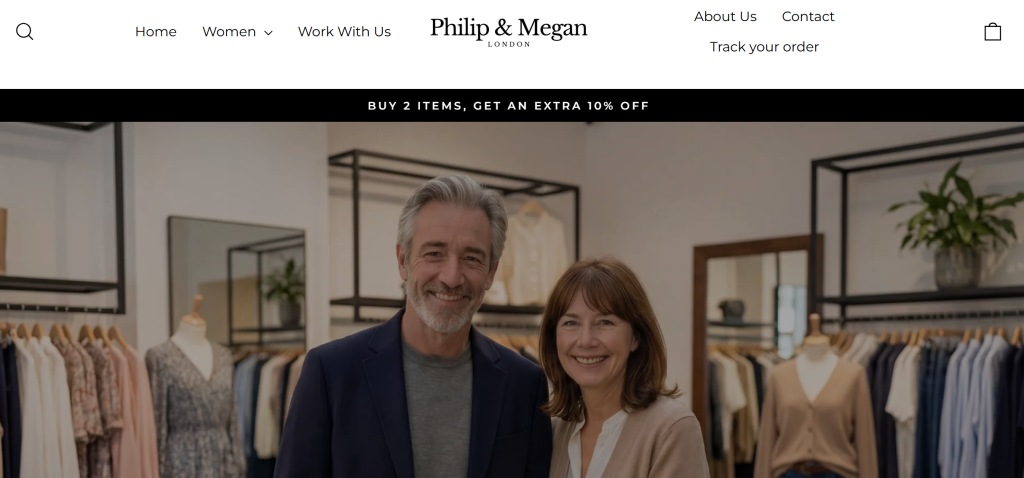Screen dimensions: 1024x478
Task: Click the LONDON text beneath the logo
Action: coord(509,44)
